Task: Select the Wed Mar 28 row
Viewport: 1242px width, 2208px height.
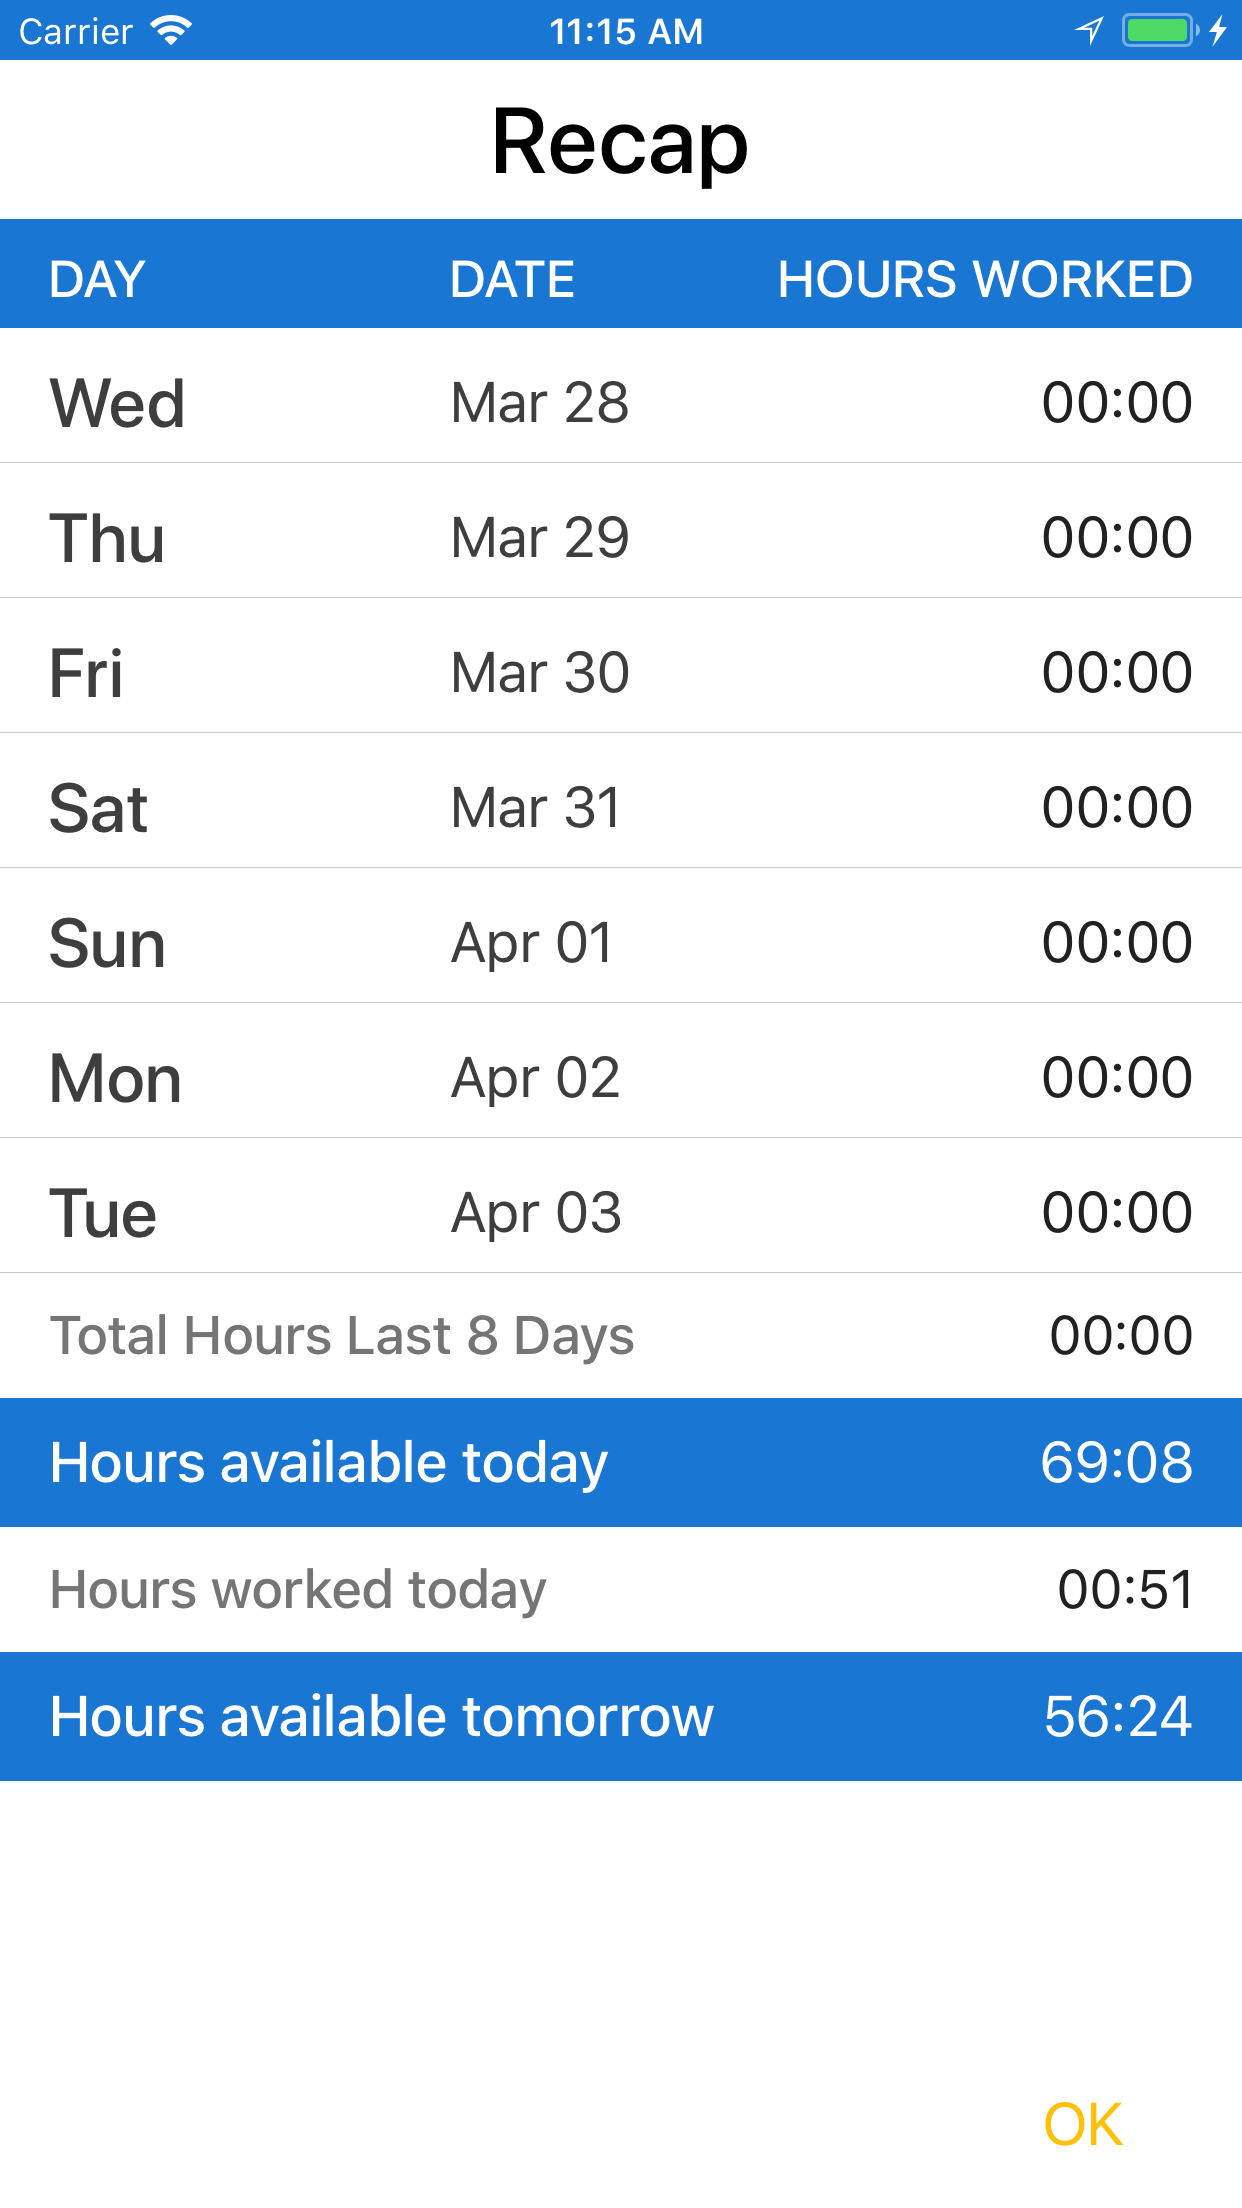Action: [x=620, y=403]
